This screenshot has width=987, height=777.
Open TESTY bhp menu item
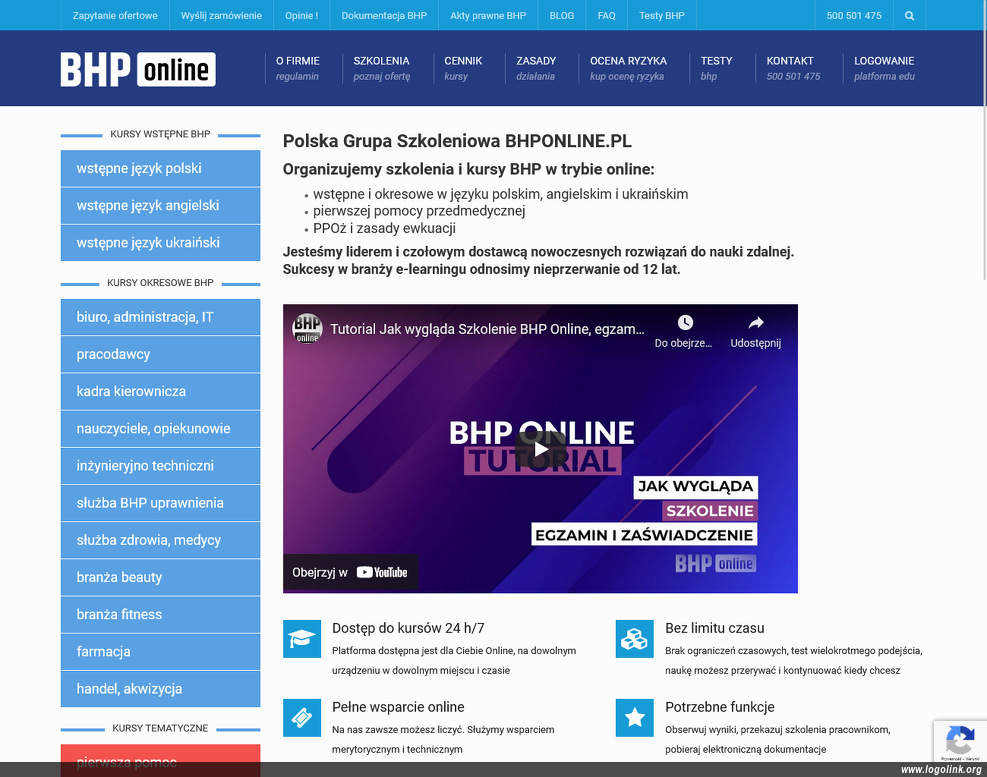point(716,68)
